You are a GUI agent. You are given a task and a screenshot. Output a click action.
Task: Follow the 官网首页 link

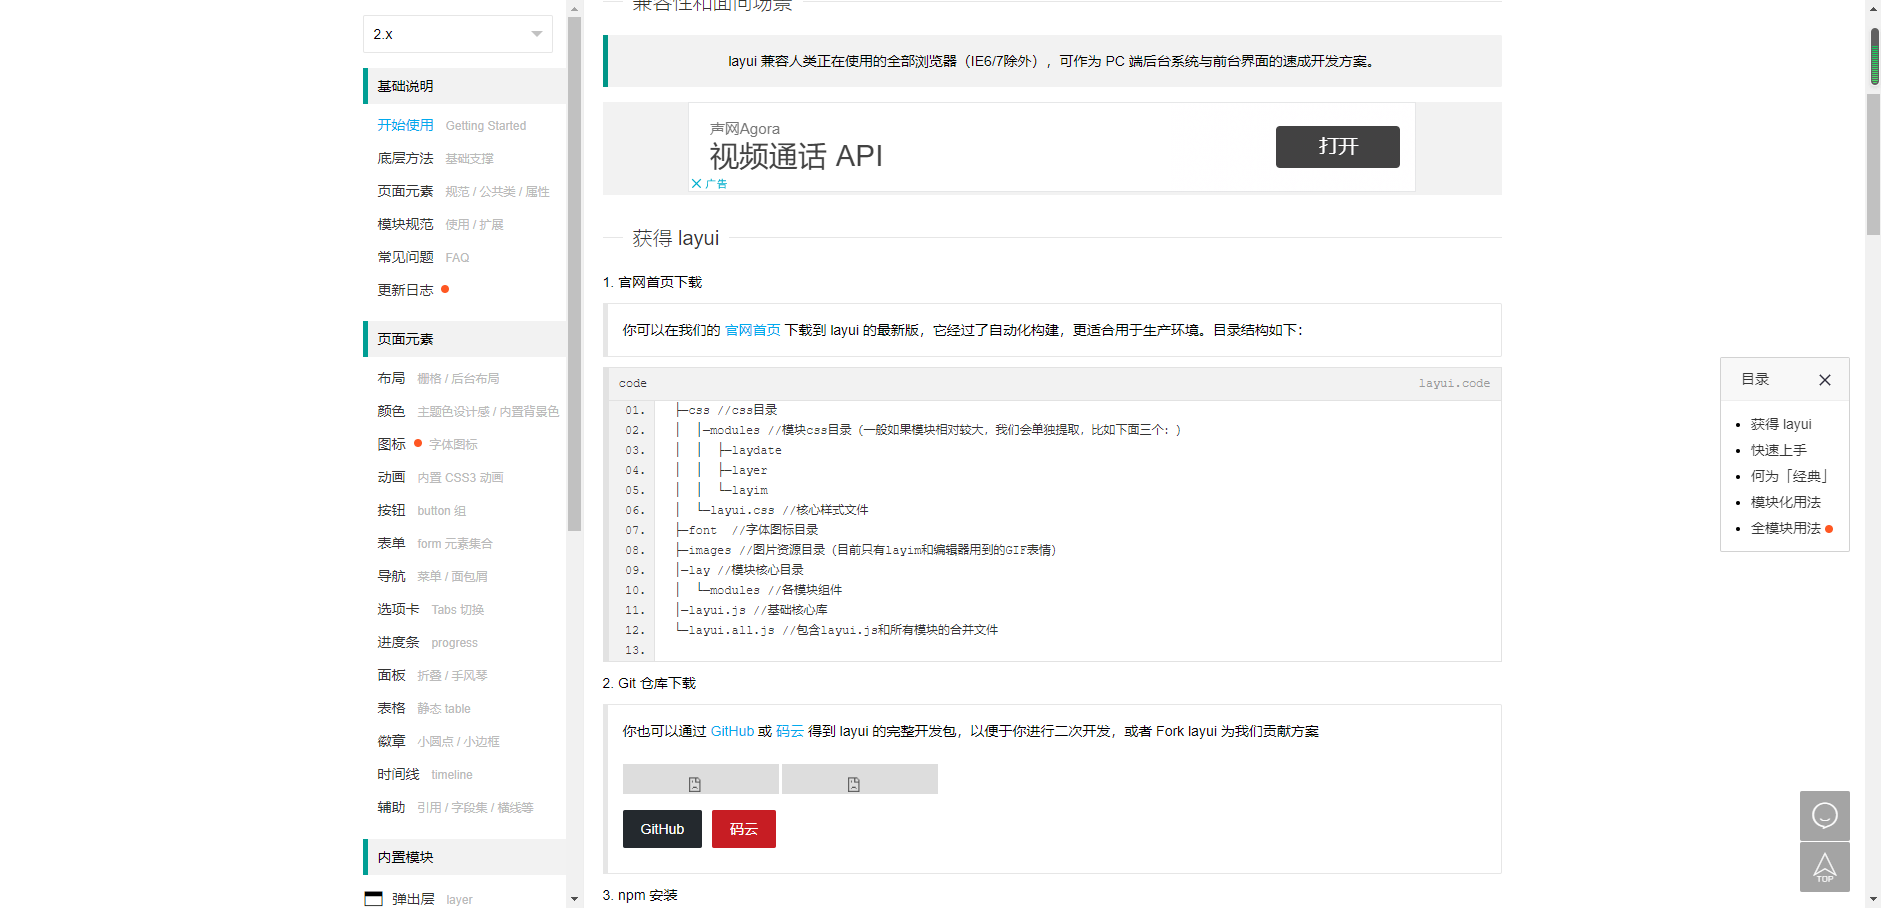753,329
